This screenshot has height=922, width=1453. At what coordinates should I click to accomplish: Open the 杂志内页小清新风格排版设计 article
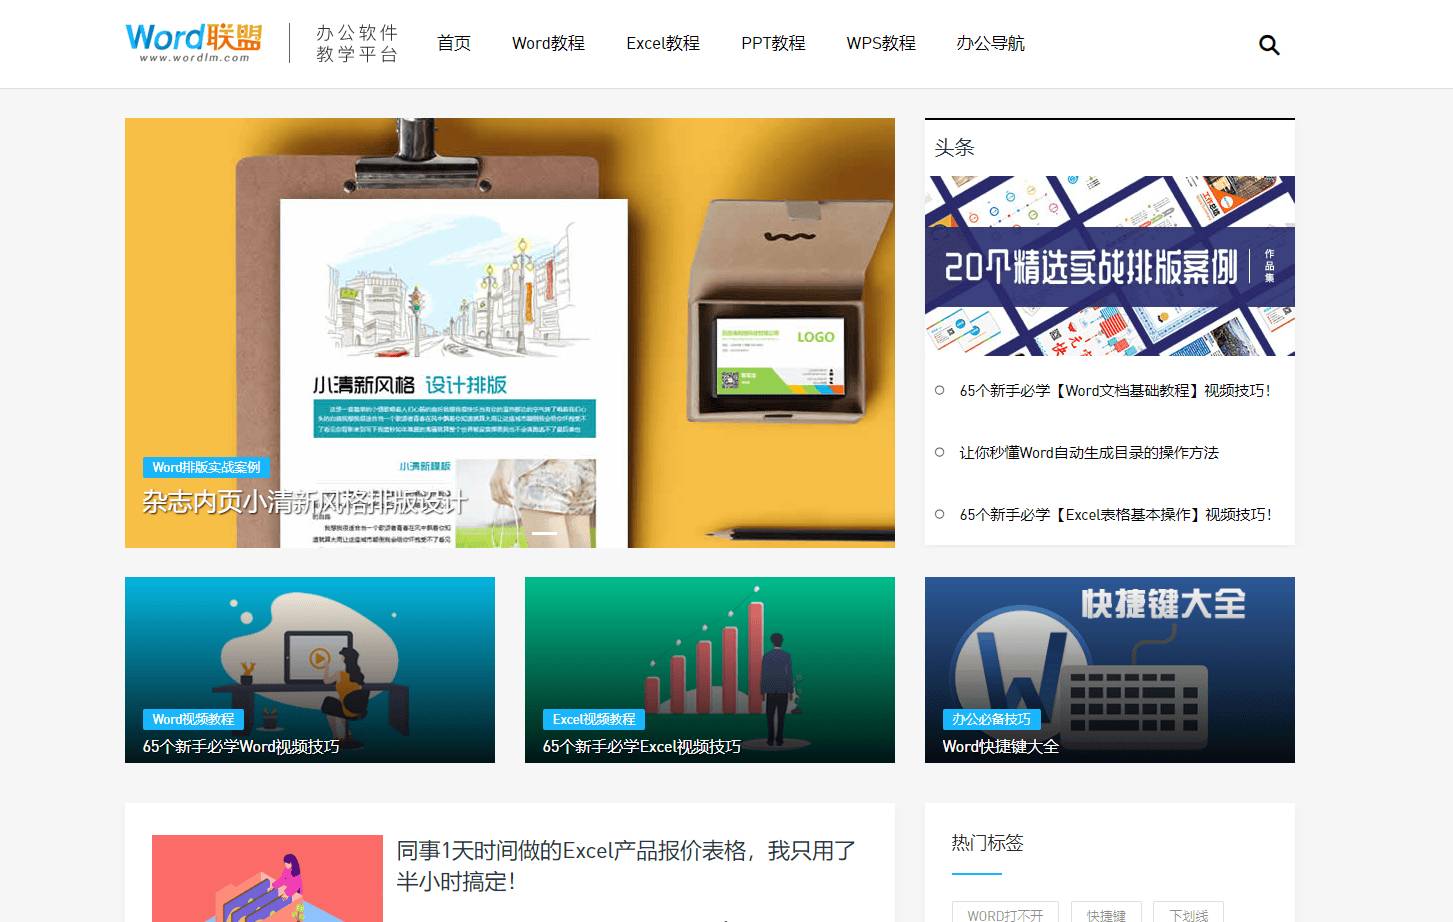coord(304,502)
